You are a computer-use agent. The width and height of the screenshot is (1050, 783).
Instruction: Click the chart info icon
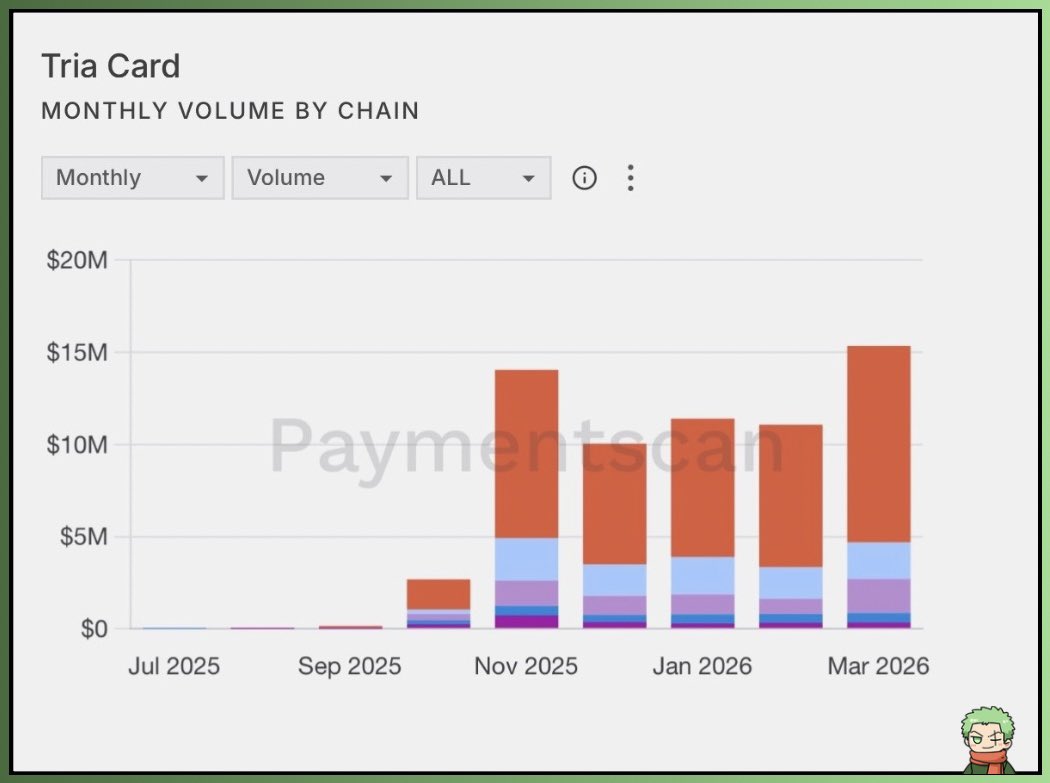click(584, 178)
